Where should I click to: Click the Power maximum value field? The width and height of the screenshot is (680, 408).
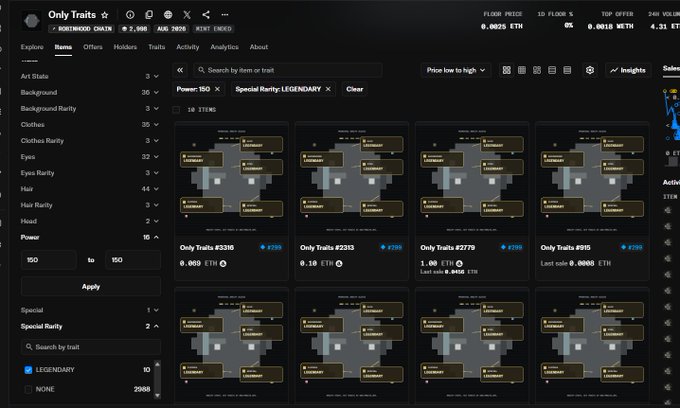click(x=133, y=260)
